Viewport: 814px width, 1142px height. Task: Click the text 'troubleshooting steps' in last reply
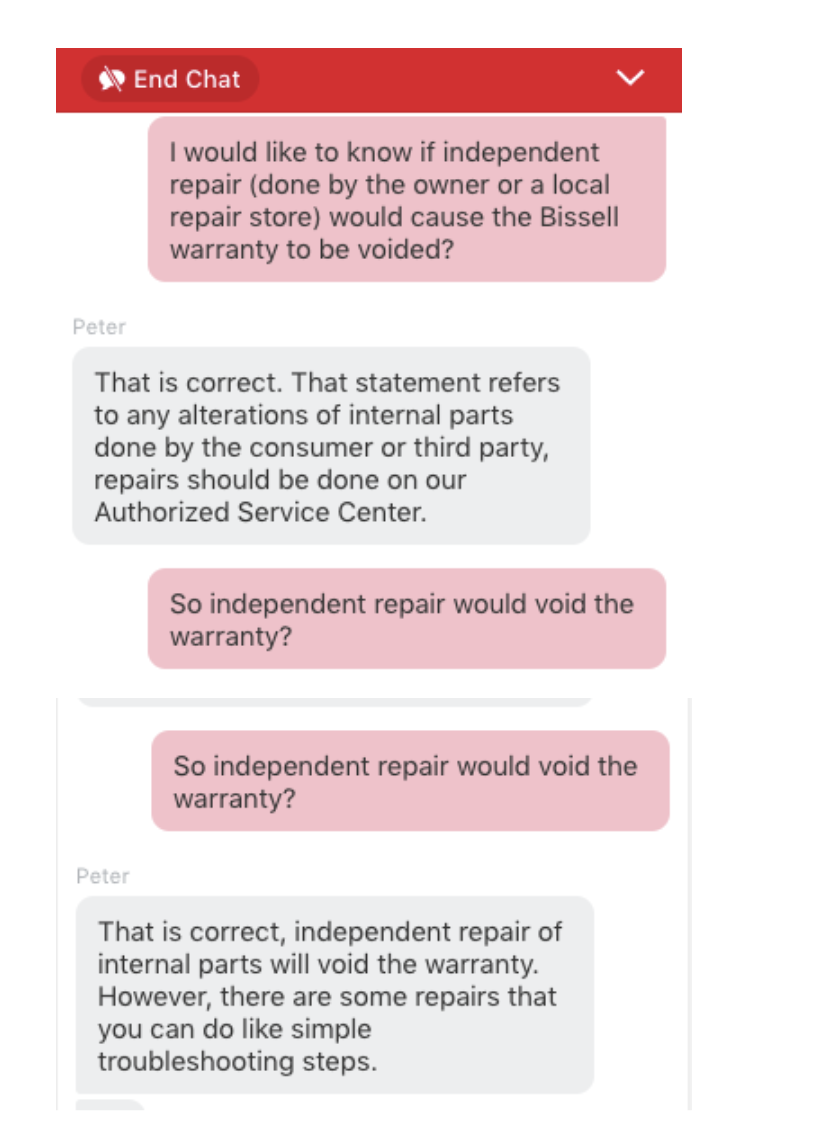click(x=236, y=1062)
